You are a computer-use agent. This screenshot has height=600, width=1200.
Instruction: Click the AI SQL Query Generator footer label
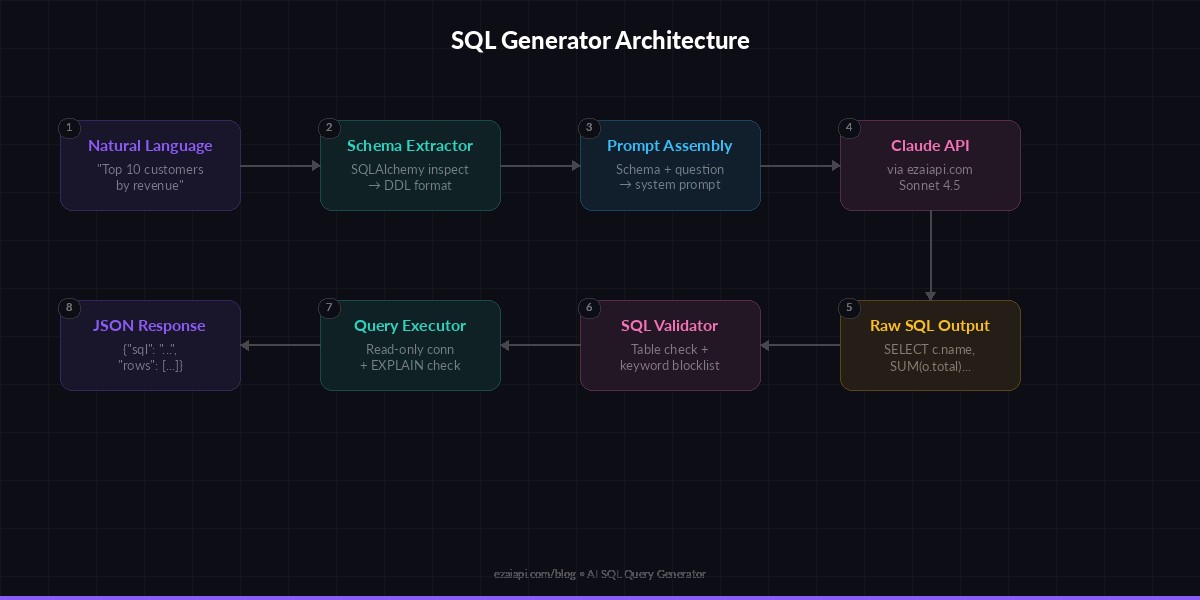(646, 574)
